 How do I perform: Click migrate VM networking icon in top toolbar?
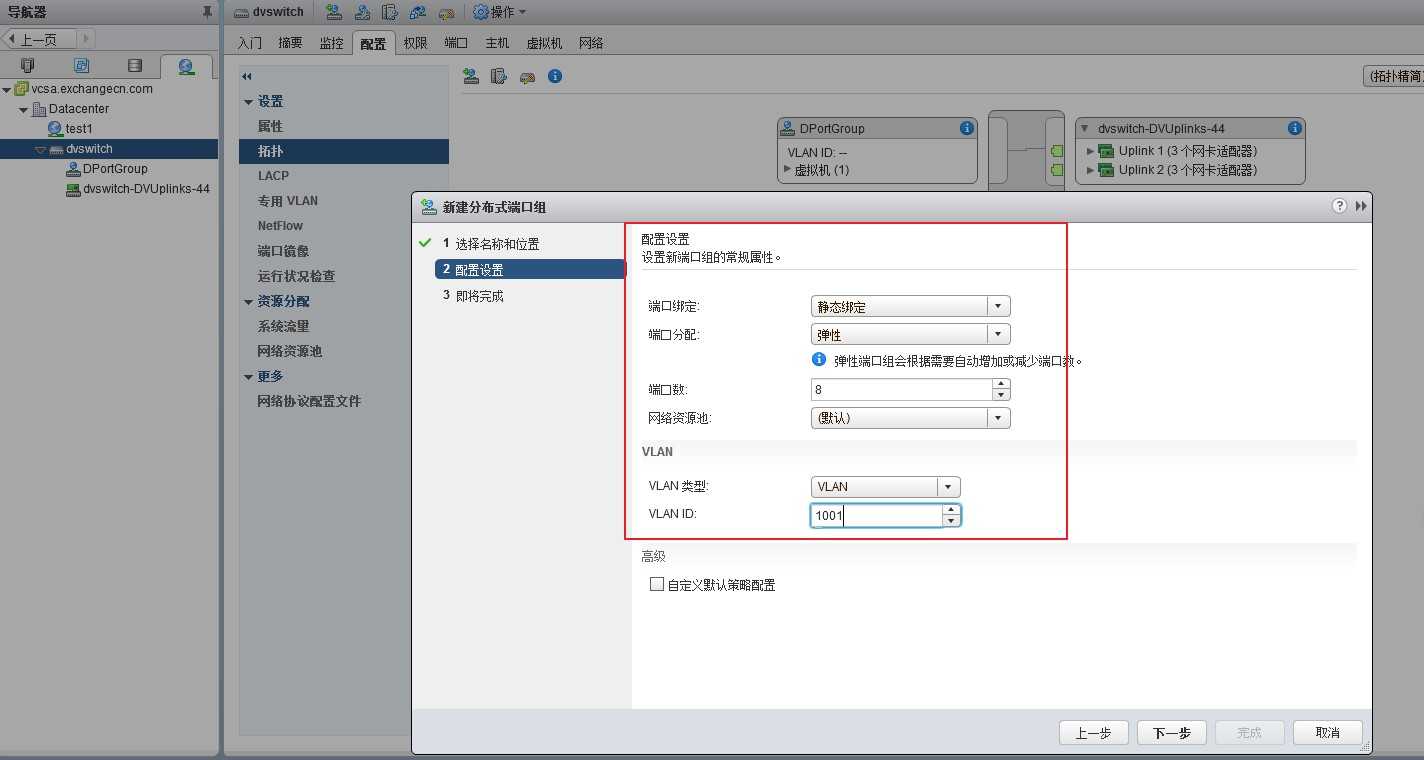[x=418, y=12]
